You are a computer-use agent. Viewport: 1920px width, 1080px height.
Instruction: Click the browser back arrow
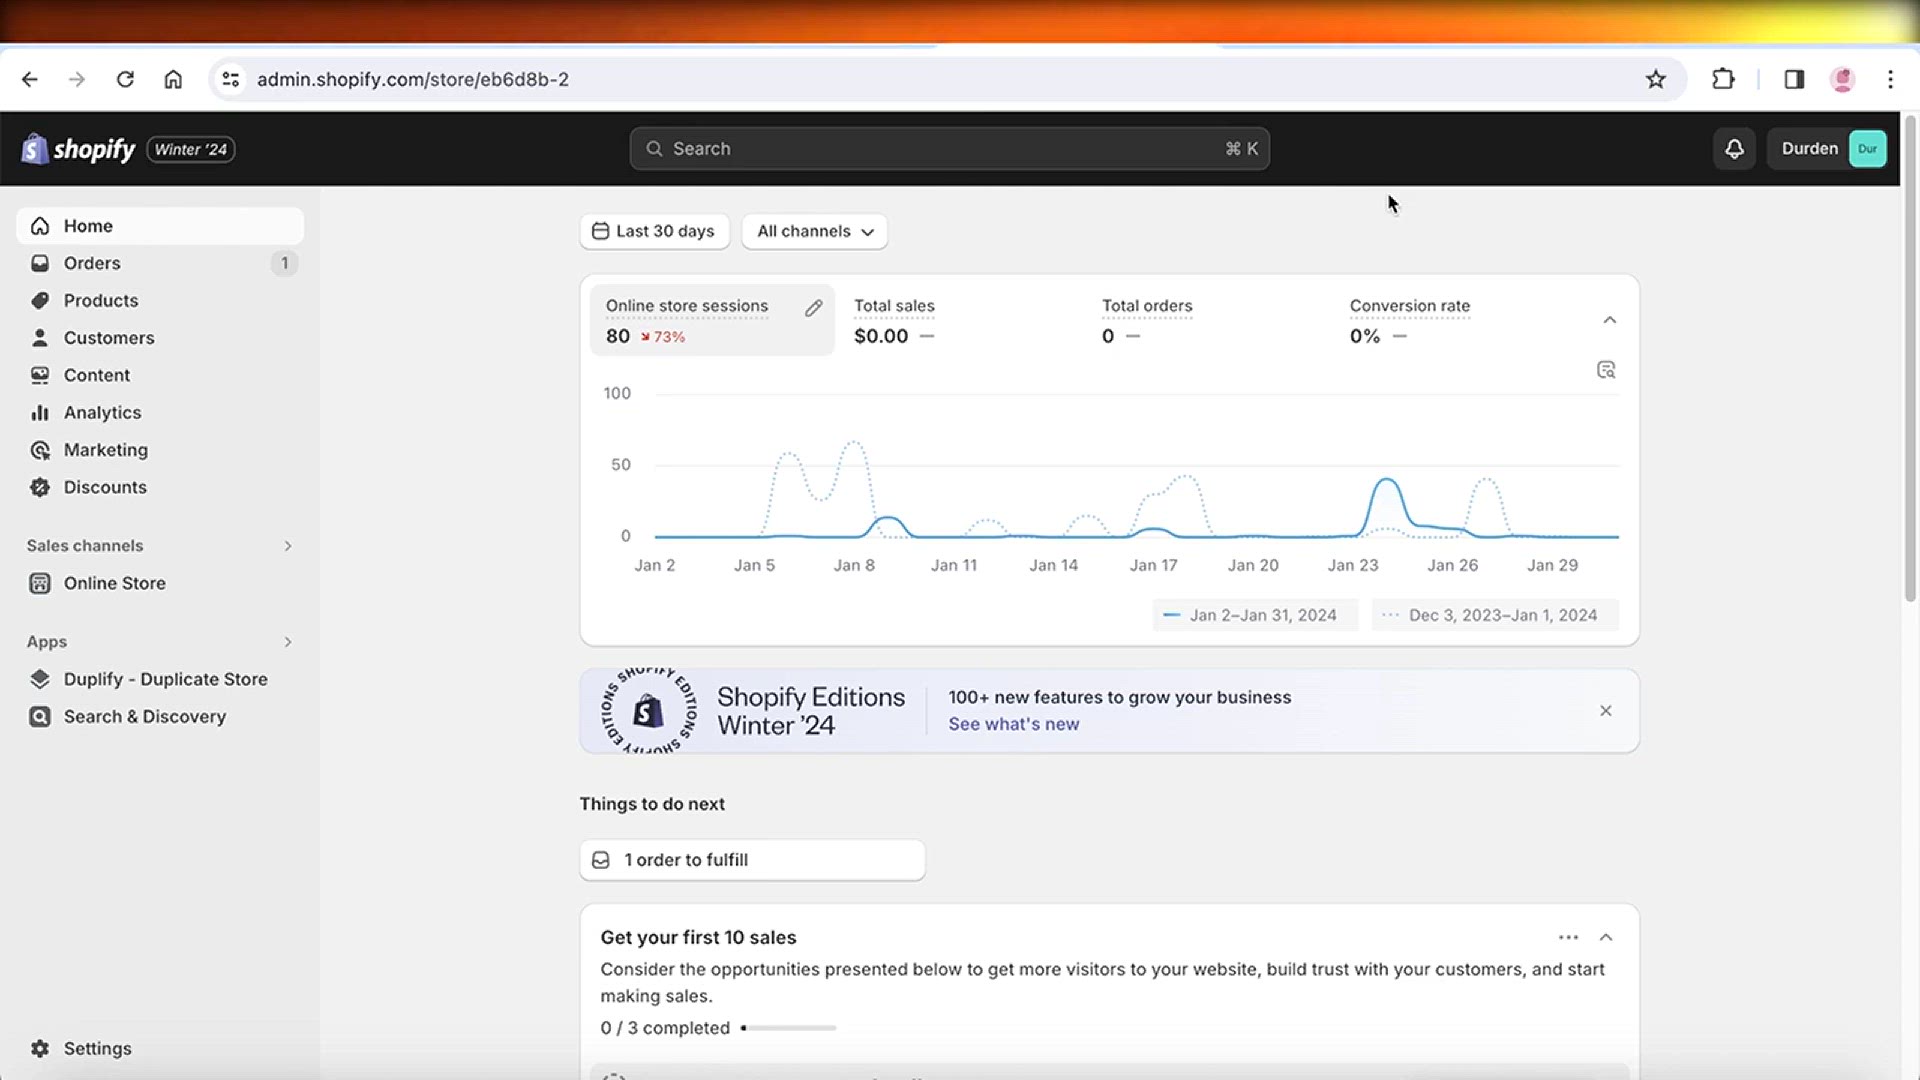30,79
